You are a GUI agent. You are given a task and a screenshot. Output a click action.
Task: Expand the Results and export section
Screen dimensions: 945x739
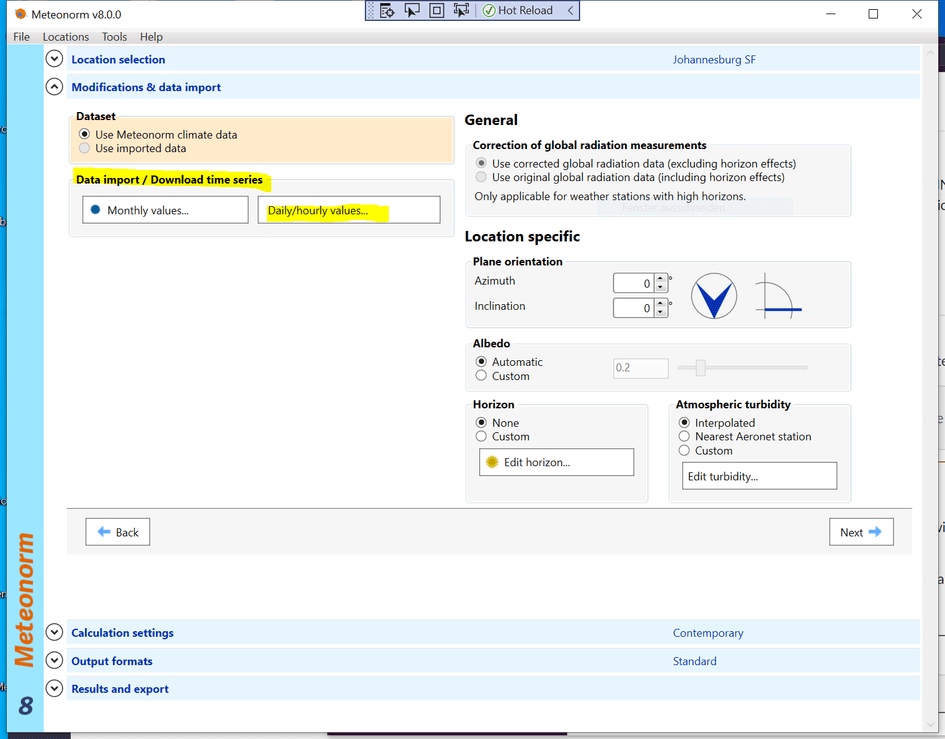[x=54, y=688]
